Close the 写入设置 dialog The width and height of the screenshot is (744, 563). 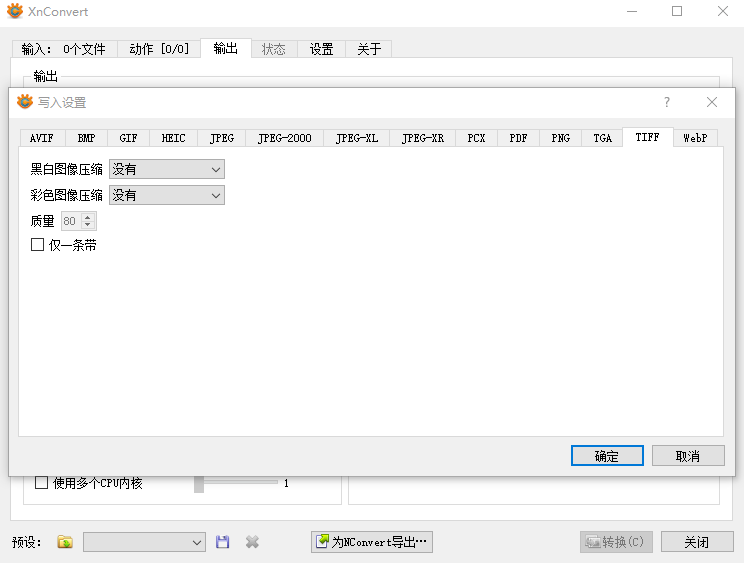click(x=712, y=102)
